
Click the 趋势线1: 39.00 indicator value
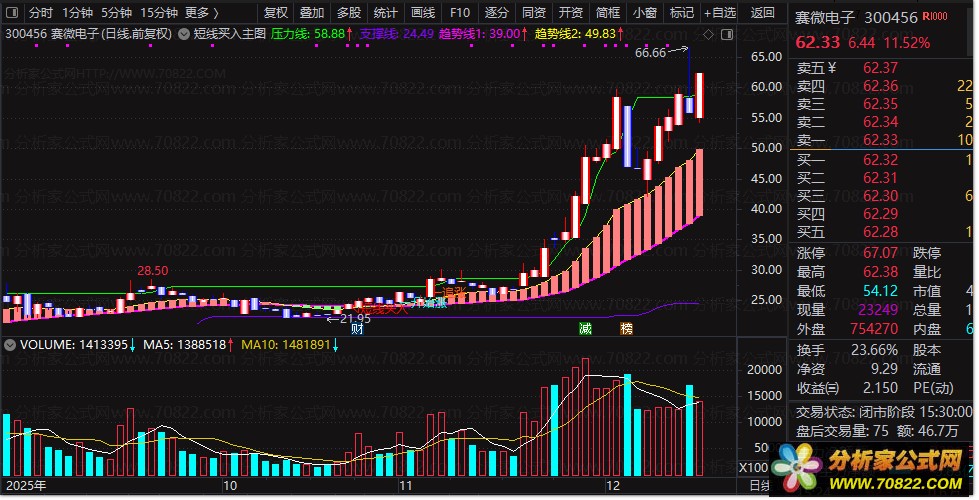tap(483, 34)
